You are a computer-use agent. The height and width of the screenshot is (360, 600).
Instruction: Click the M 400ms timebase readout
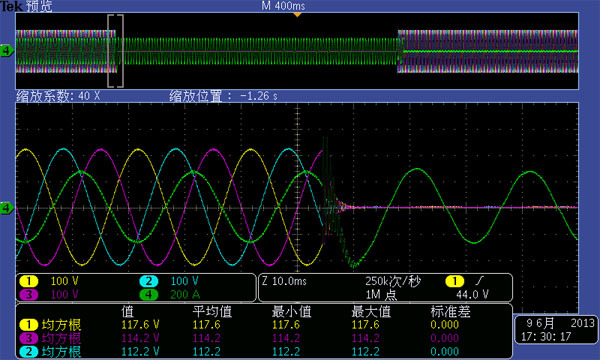click(284, 6)
